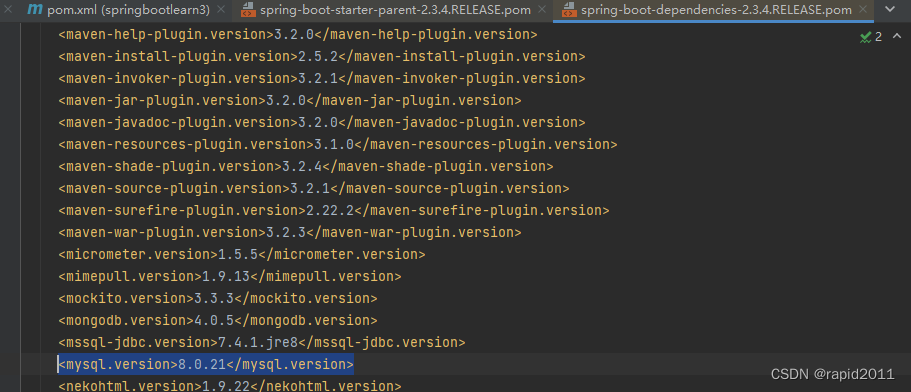
Task: Click mockito.version 3.3.3 line
Action: [x=218, y=299]
